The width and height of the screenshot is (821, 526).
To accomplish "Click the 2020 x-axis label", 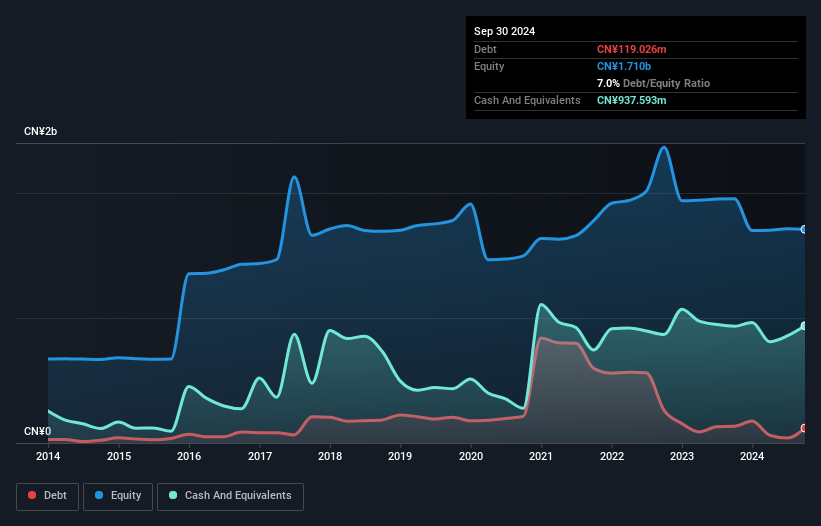I will pyautogui.click(x=471, y=456).
